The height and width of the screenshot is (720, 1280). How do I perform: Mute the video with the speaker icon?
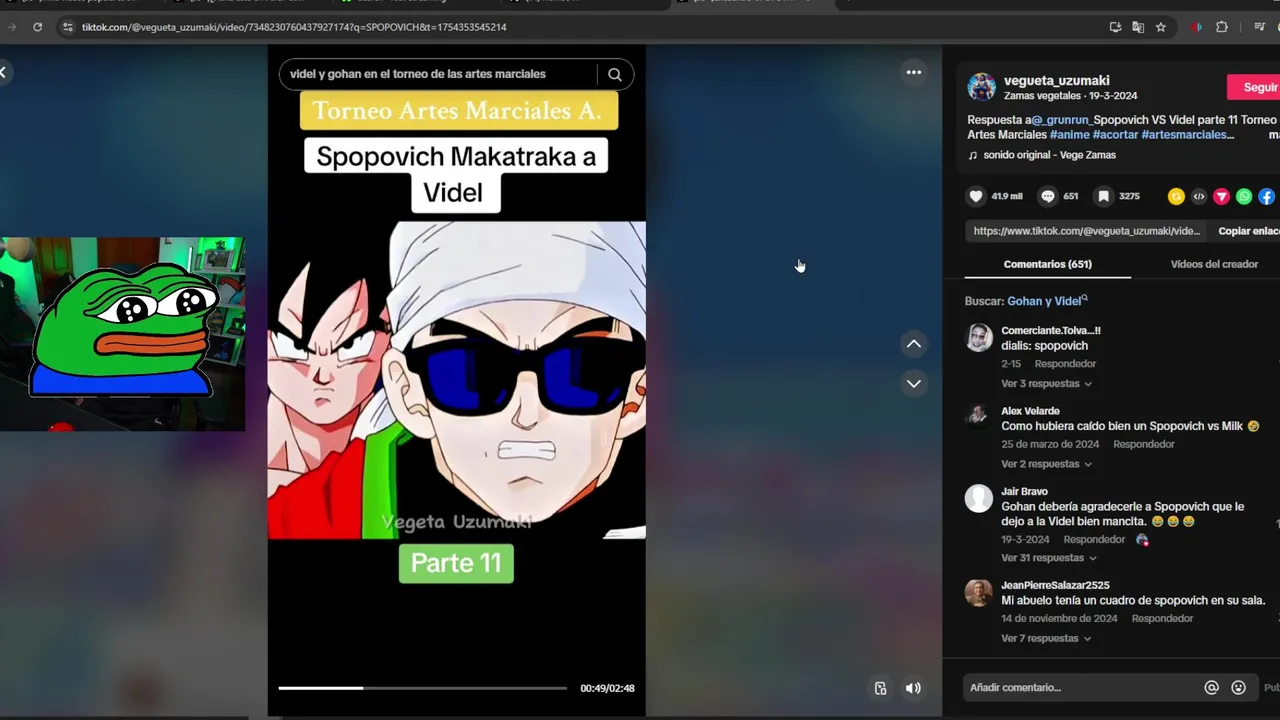tap(913, 688)
